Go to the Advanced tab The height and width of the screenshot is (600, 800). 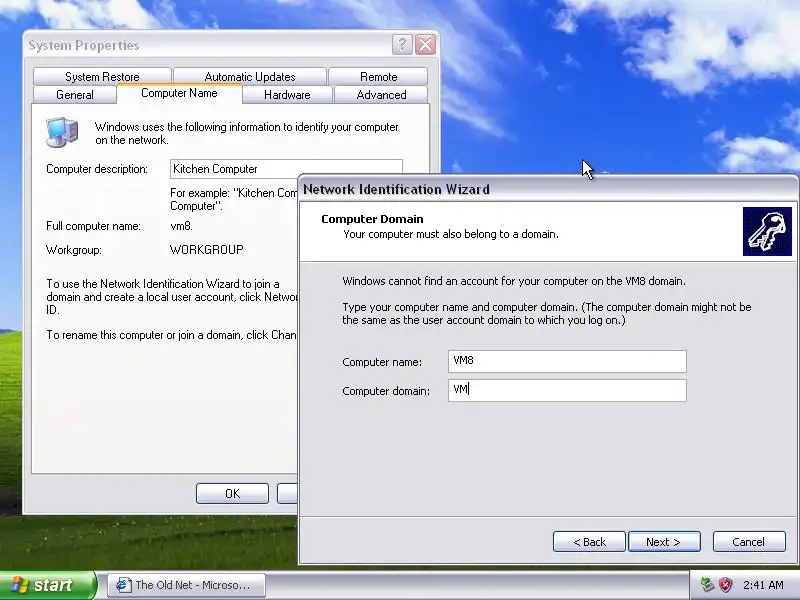(x=381, y=95)
